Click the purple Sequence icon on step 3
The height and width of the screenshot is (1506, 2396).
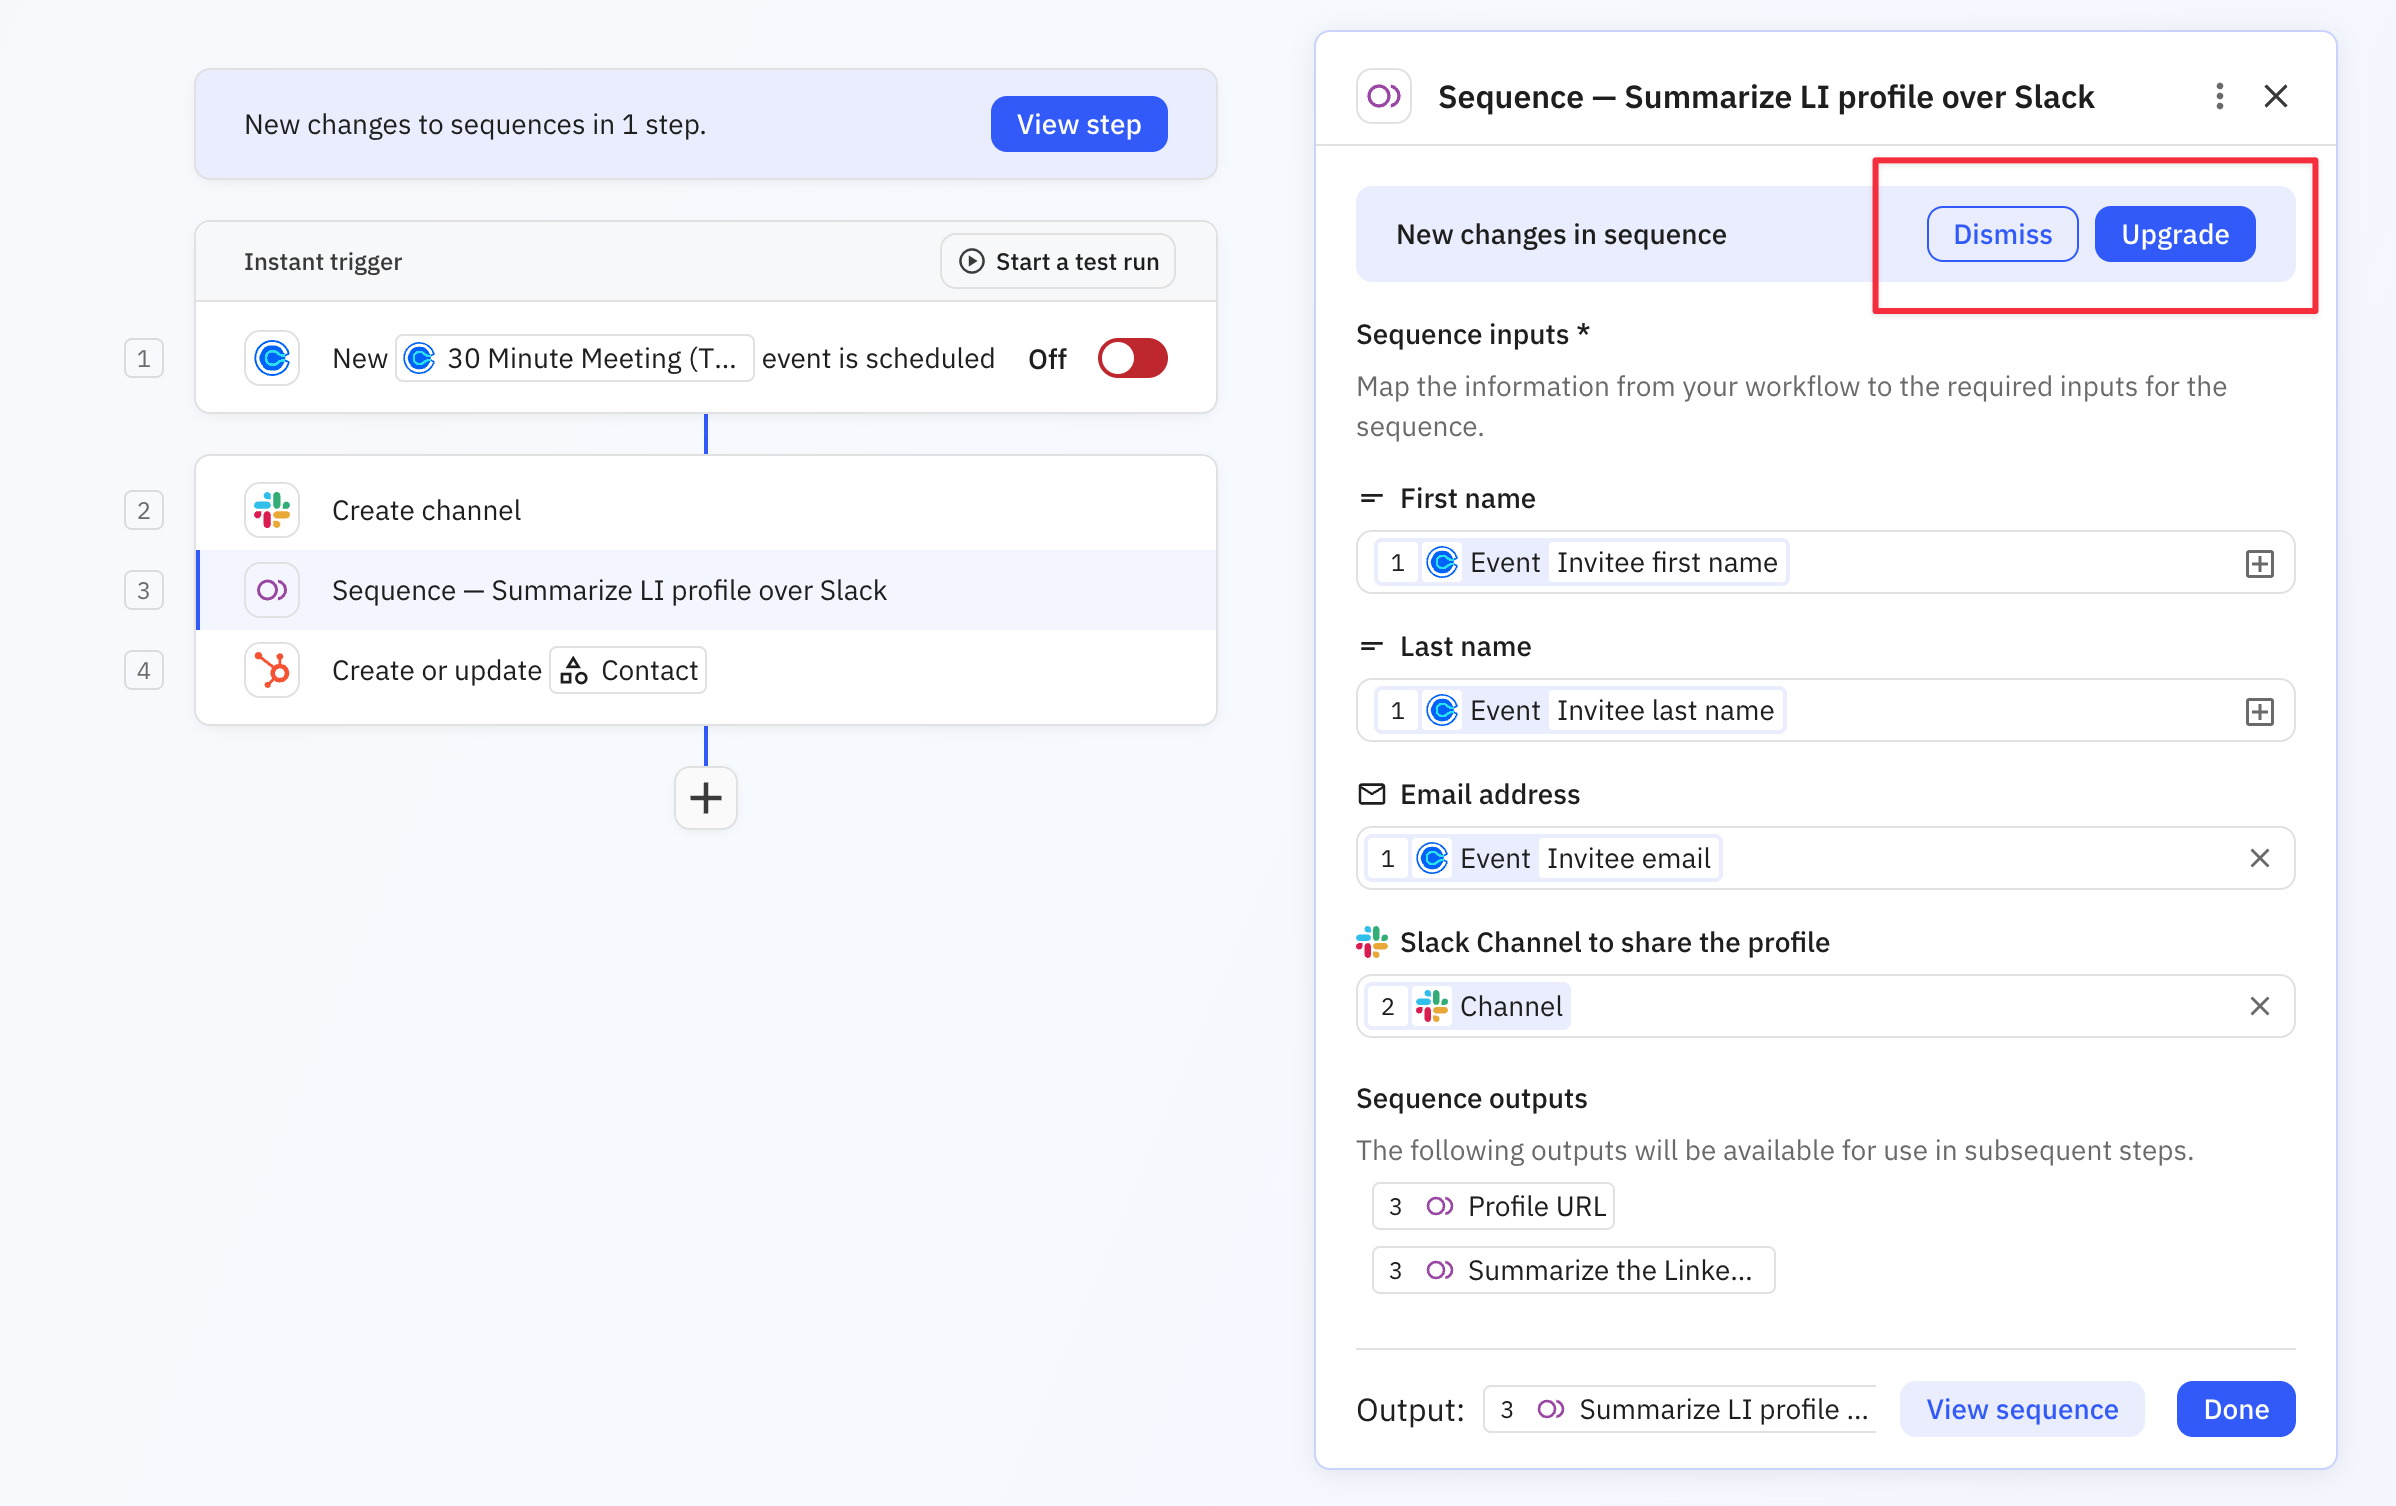(x=271, y=590)
